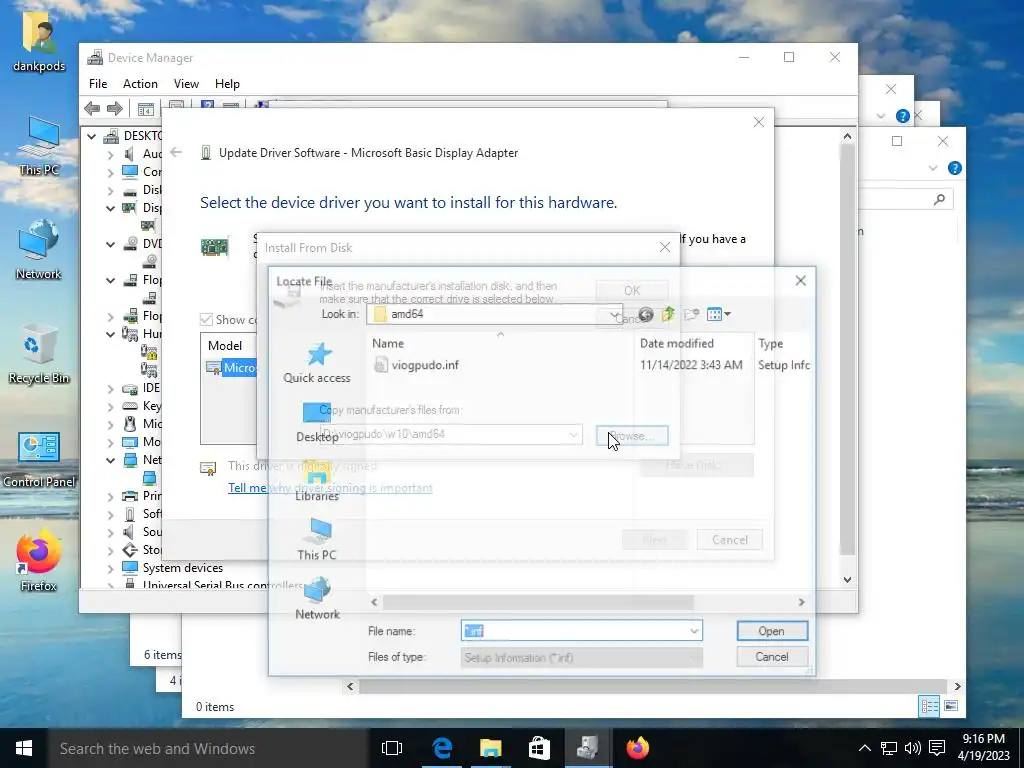Open the File name dropdown arrow

(694, 631)
